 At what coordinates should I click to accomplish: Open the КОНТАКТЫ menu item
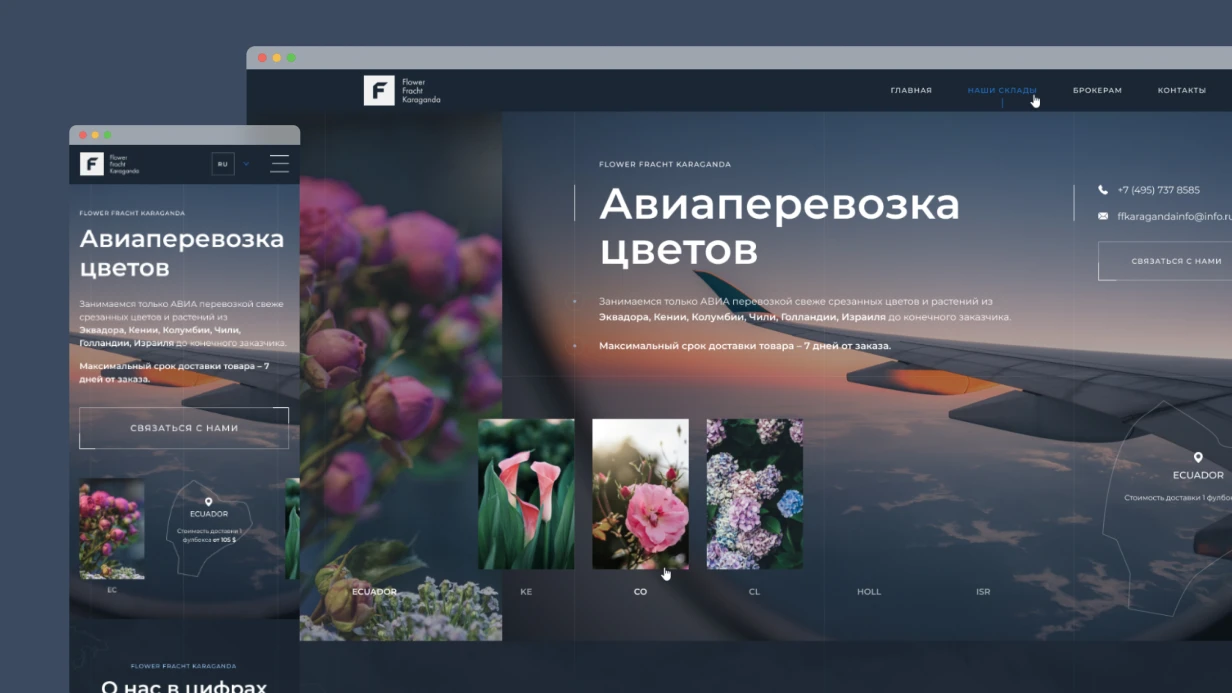pos(1181,89)
